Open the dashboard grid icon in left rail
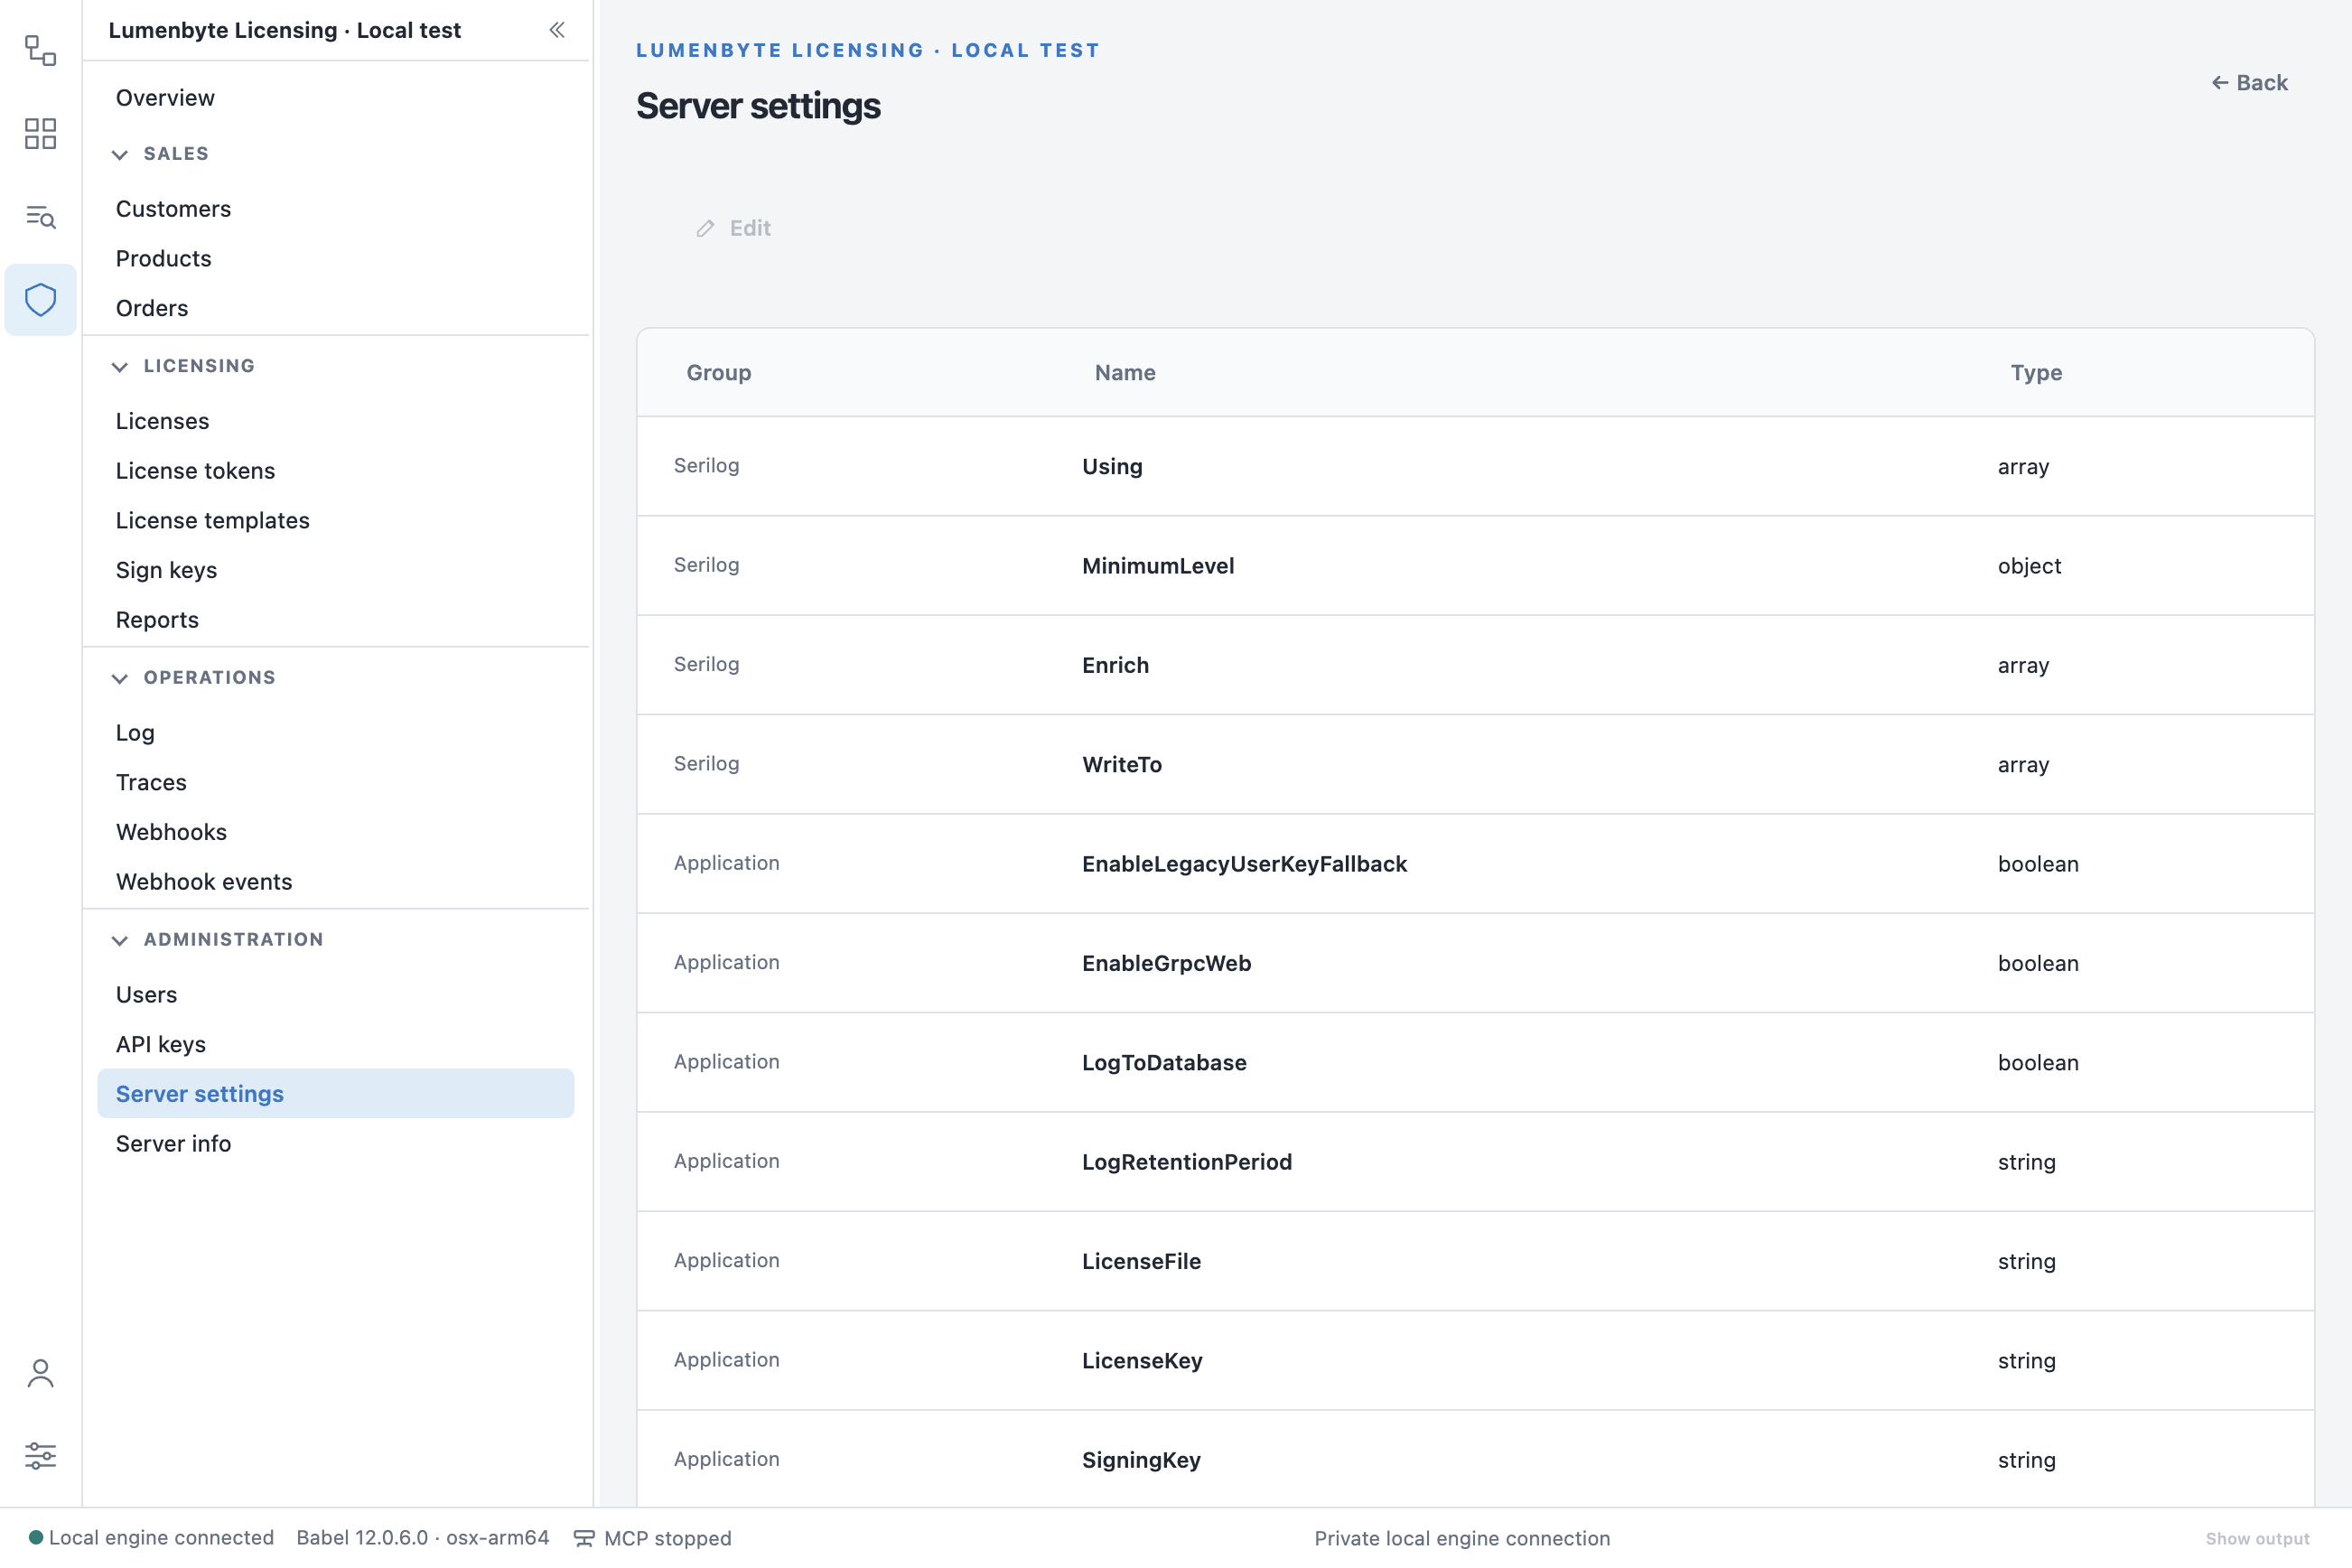 point(40,133)
